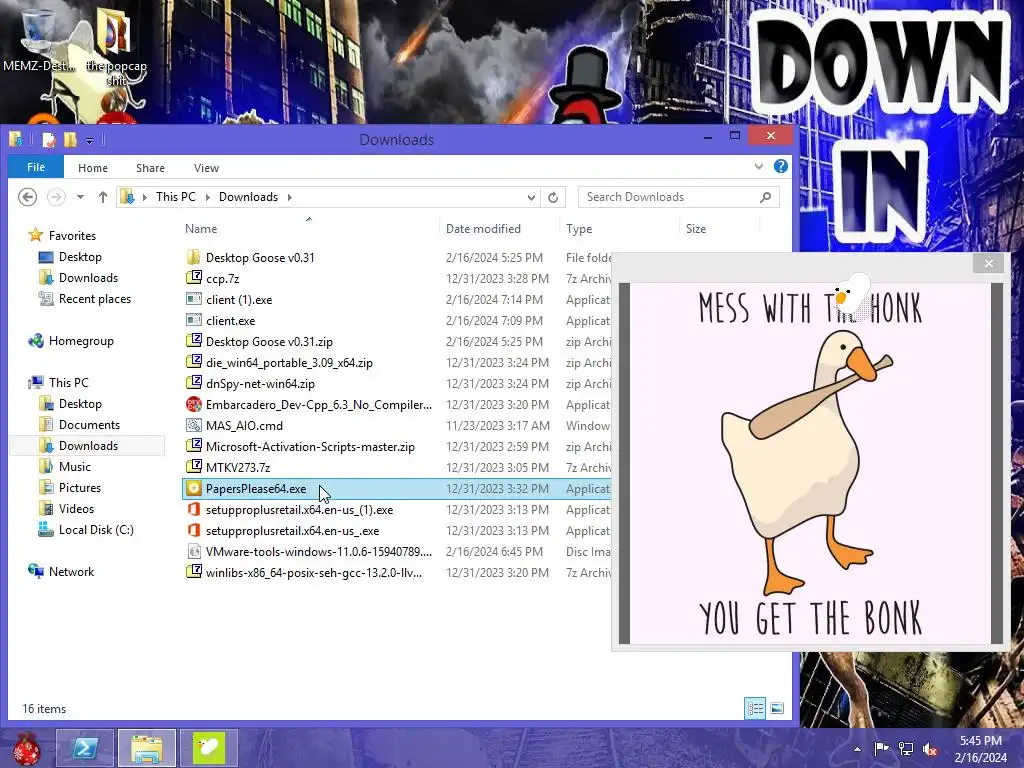
Task: Switch to the Home ribbon tab
Action: pos(93,168)
